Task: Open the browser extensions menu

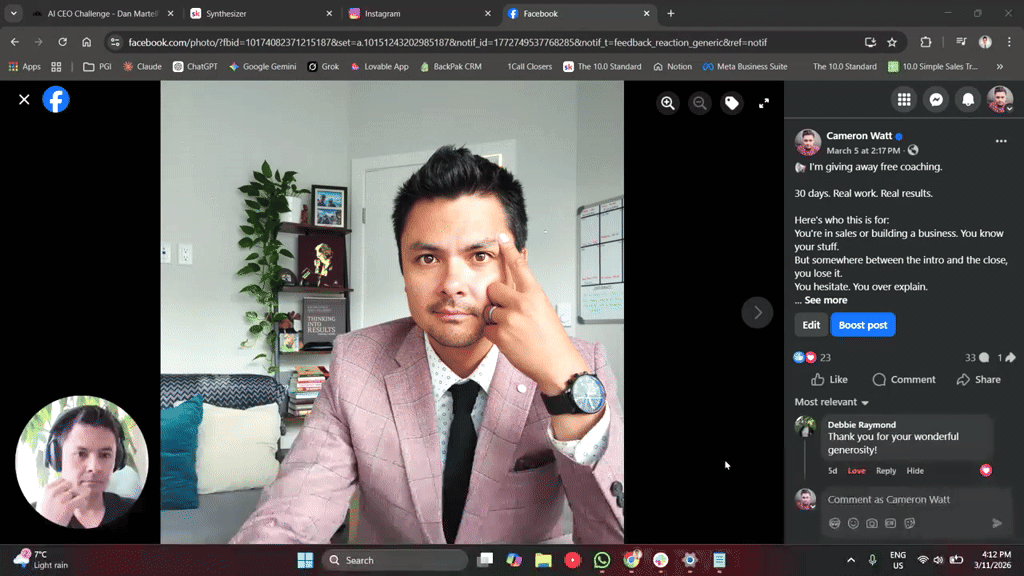Action: [925, 42]
